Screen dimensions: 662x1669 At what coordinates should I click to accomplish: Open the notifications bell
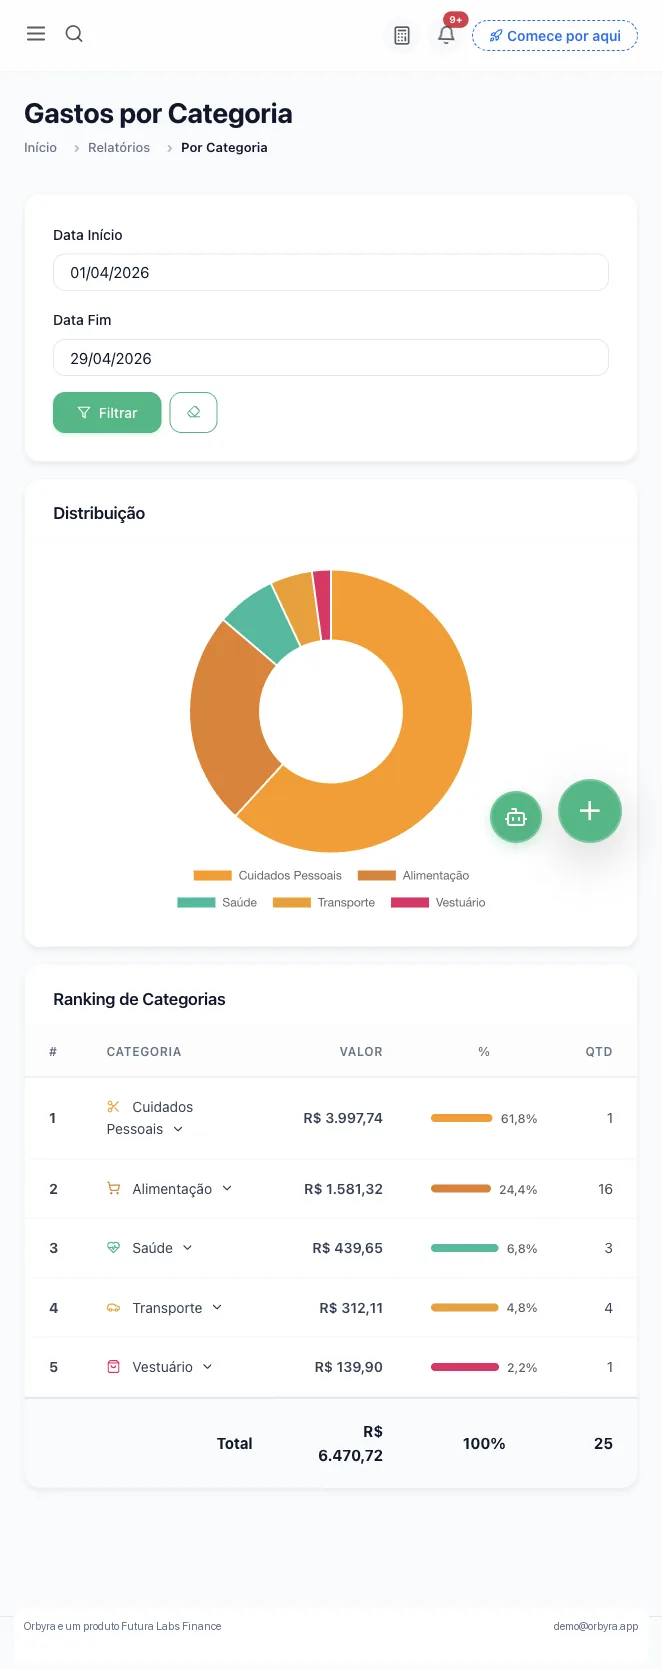point(447,35)
